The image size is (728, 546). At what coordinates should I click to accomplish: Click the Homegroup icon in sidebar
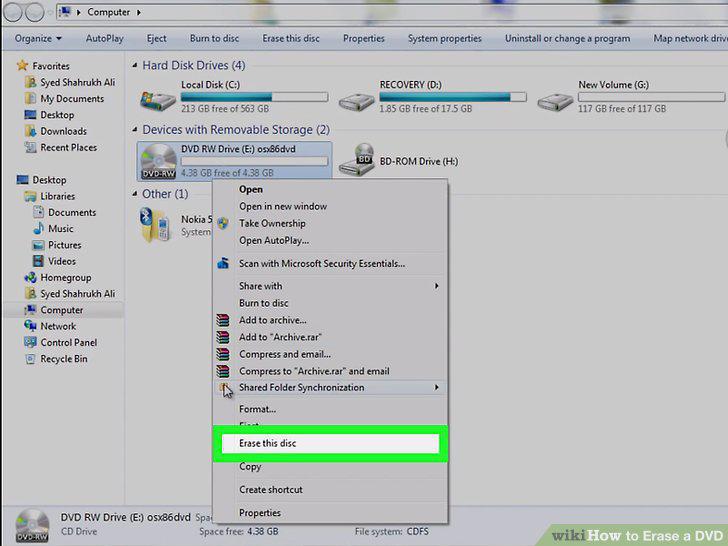click(30, 277)
